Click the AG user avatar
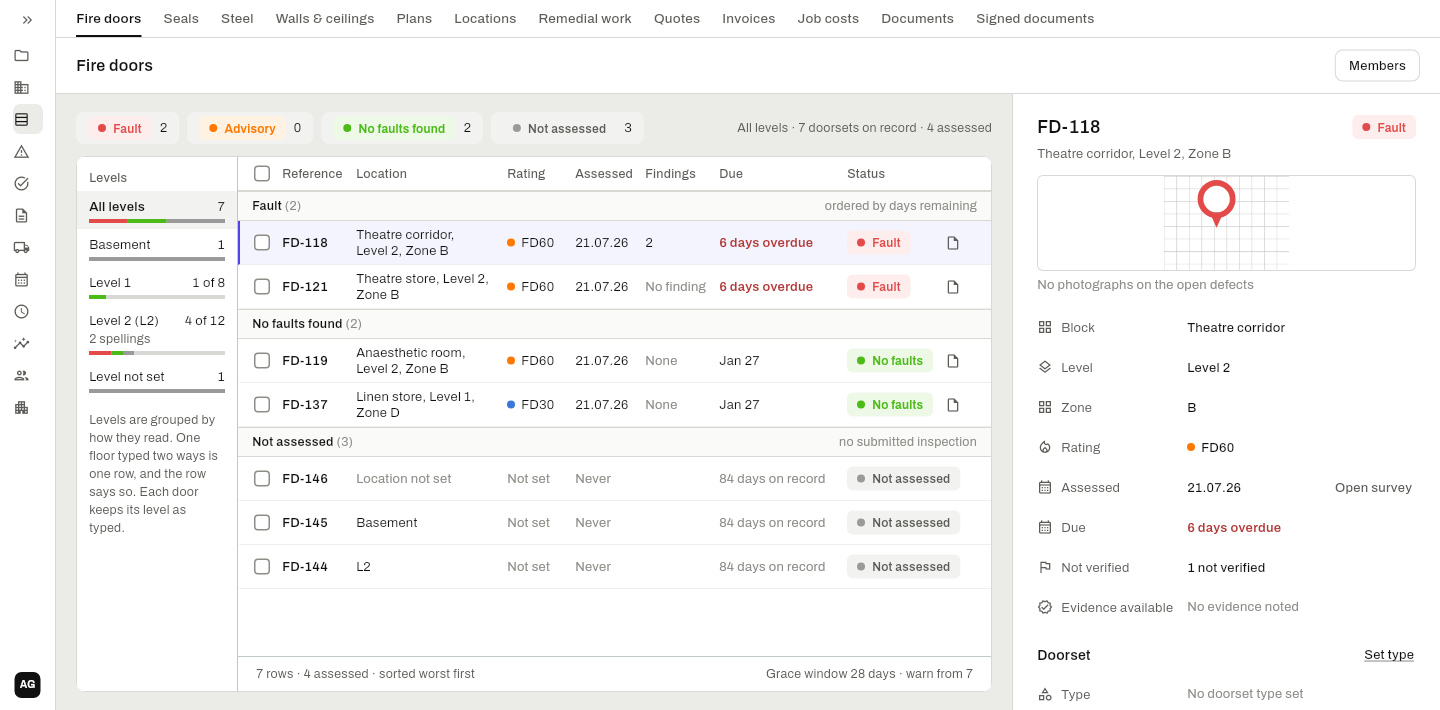The image size is (1440, 710). click(27, 685)
